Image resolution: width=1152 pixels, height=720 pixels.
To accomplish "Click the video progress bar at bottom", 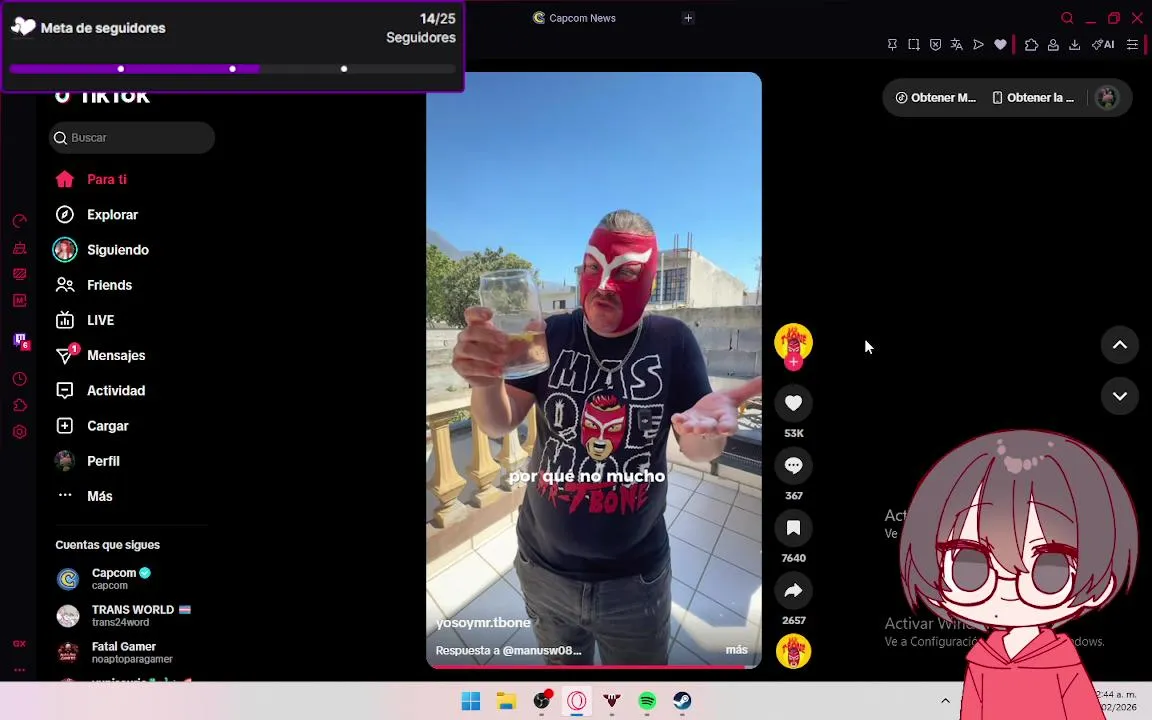I will (594, 666).
